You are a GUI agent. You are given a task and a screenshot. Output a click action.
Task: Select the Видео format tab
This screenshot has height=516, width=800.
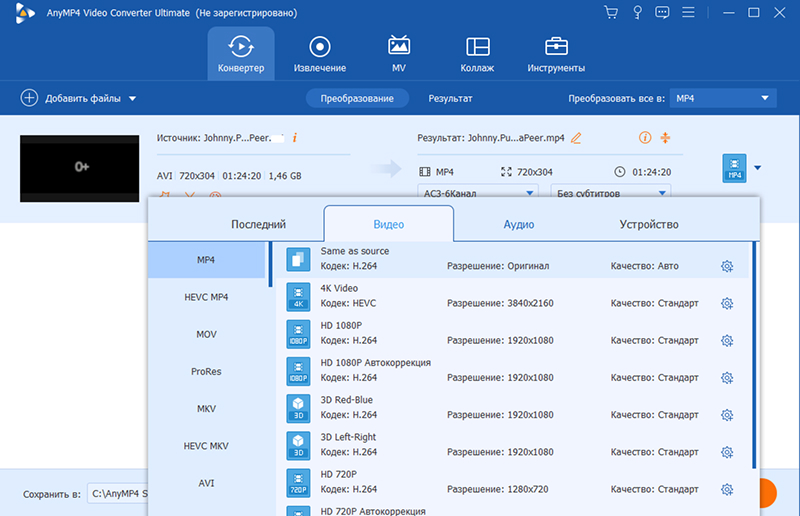(x=388, y=224)
